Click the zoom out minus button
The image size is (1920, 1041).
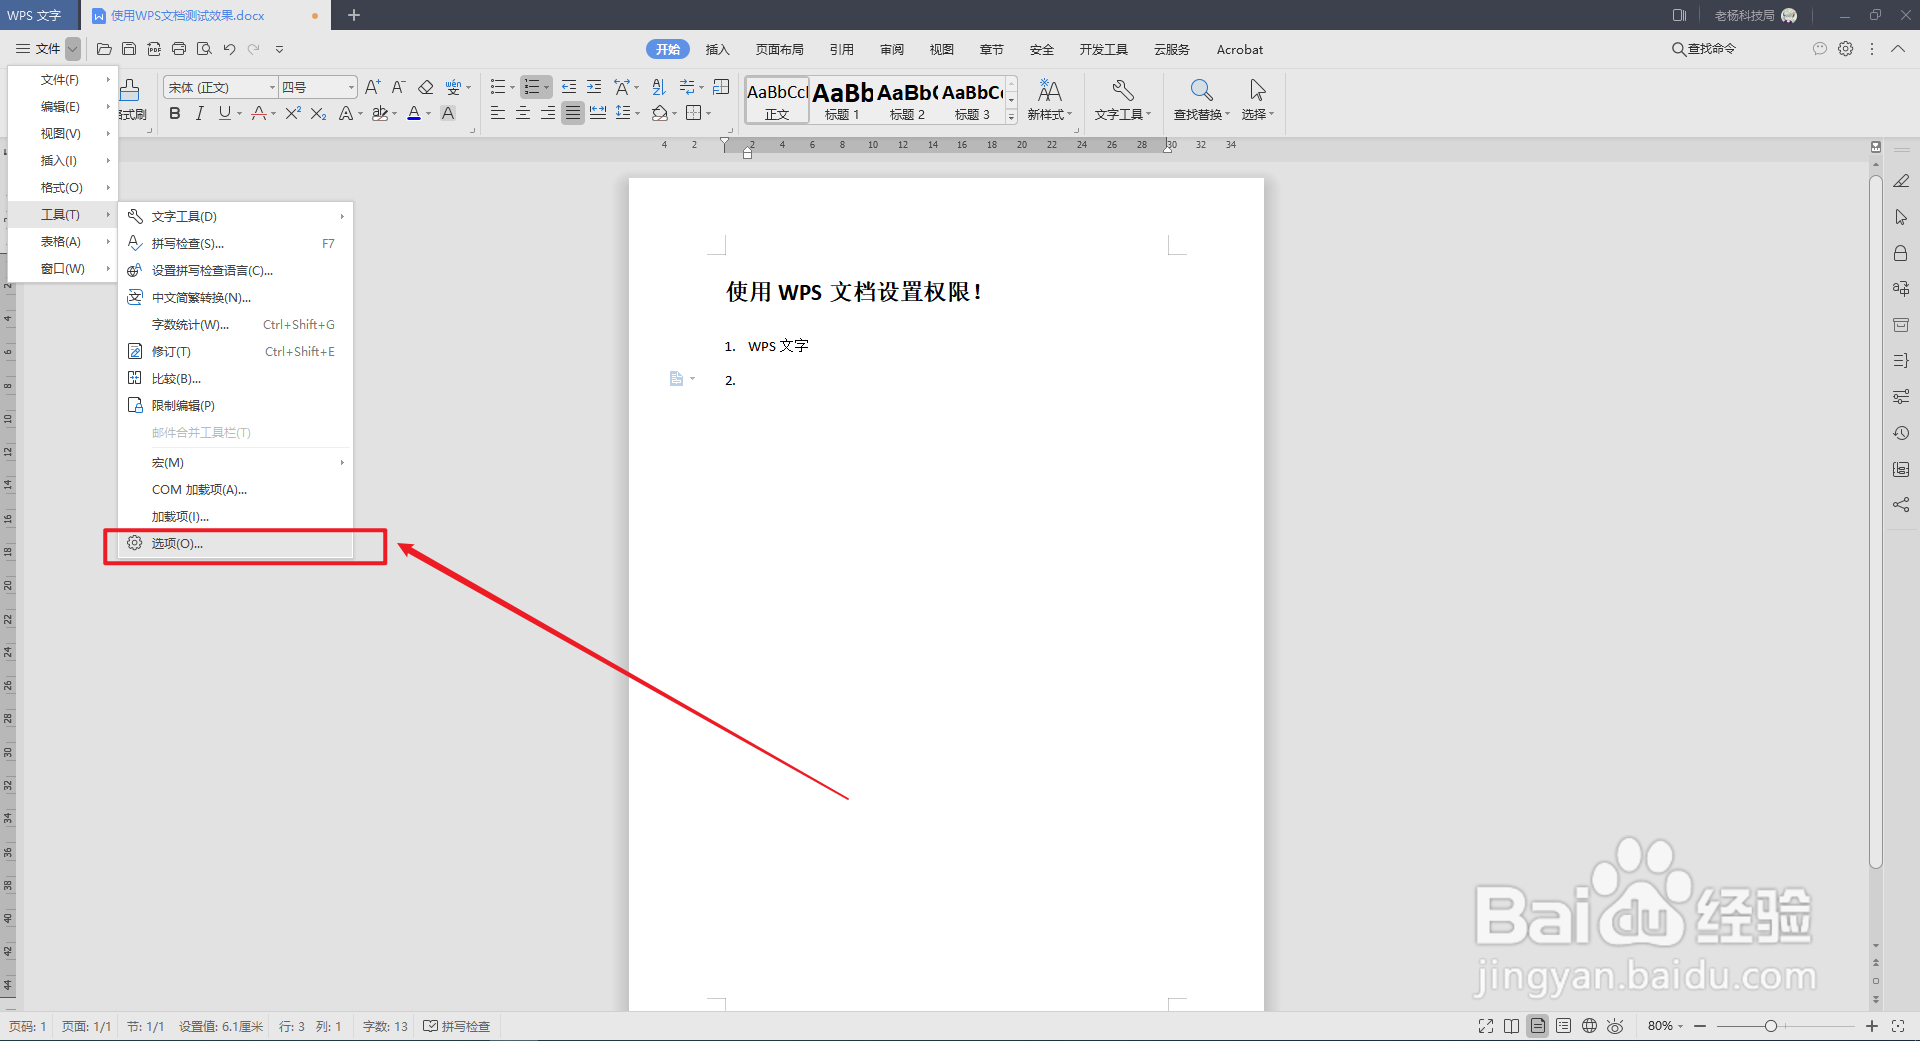tap(1700, 1026)
